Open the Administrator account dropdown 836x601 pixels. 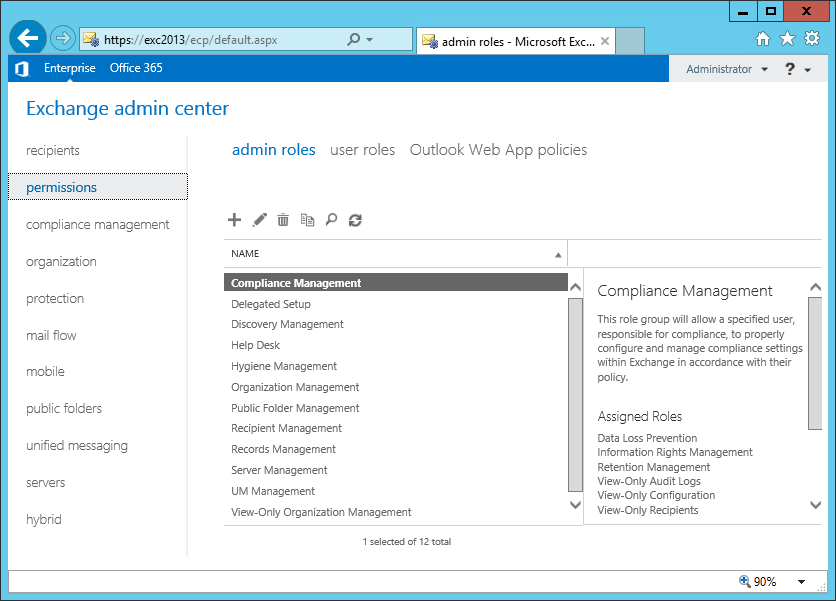coord(727,69)
